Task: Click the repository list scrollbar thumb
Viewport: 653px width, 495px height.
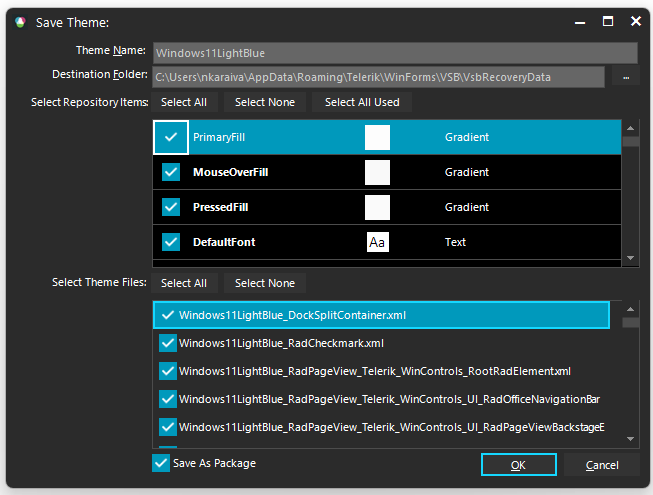Action: click(x=631, y=141)
